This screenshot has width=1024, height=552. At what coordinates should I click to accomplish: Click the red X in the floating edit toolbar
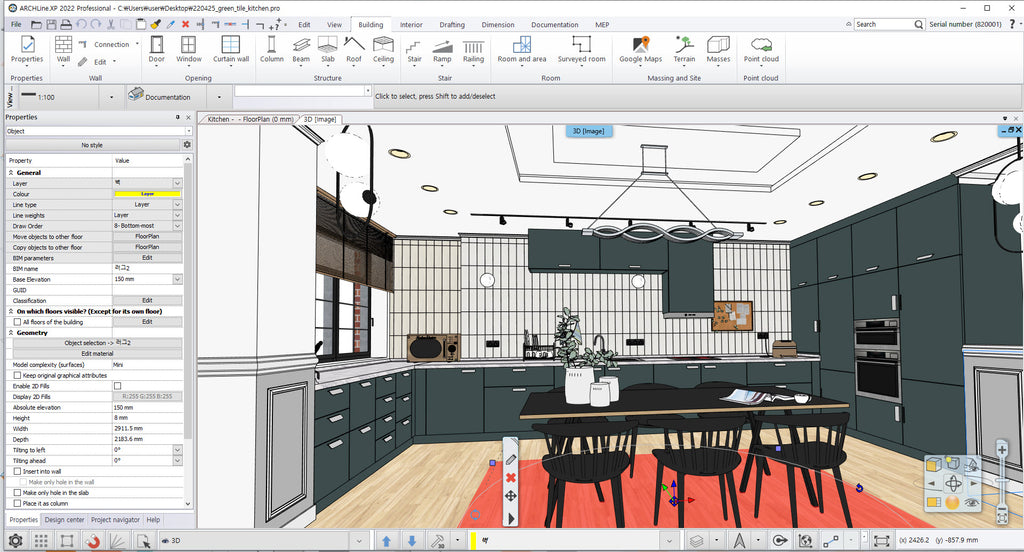511,478
